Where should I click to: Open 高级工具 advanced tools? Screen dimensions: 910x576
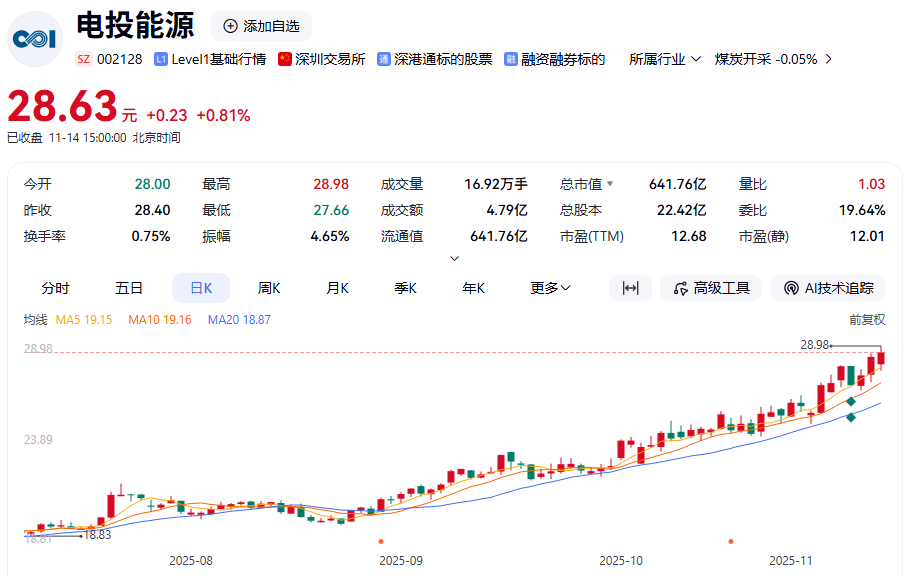(x=711, y=288)
